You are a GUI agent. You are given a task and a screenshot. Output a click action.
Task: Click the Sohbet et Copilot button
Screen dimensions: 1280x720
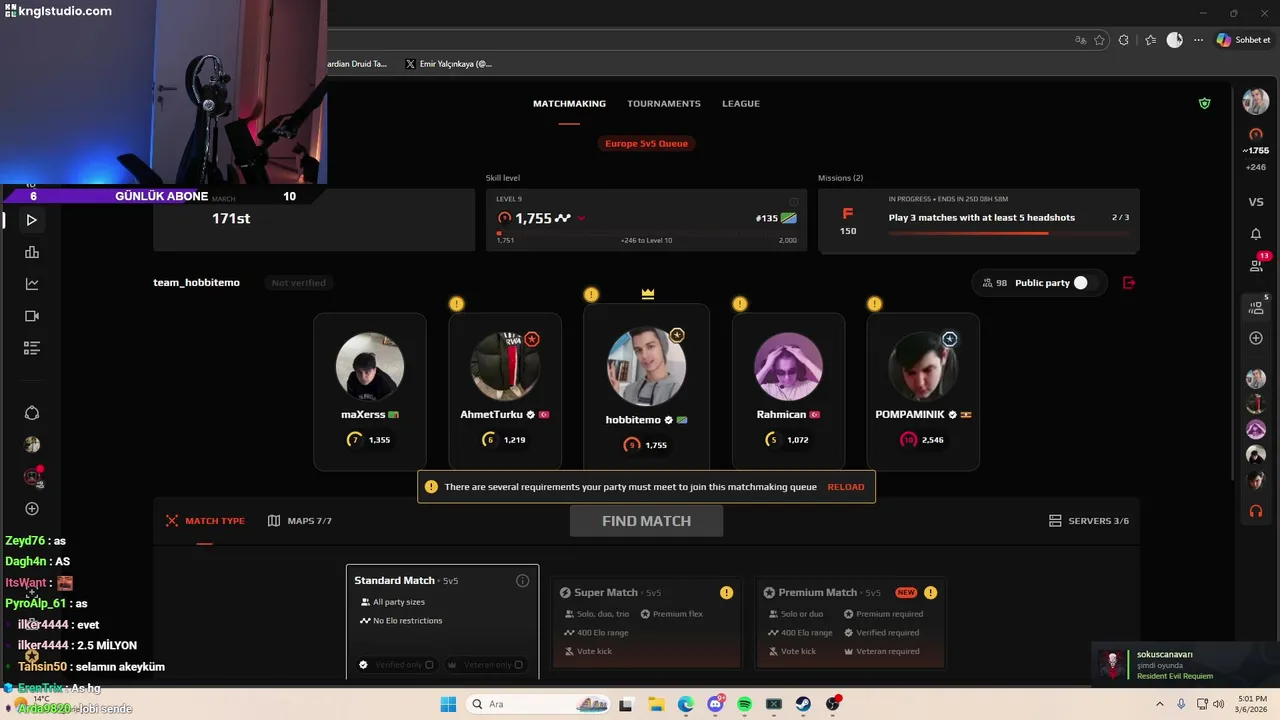[x=1244, y=40]
